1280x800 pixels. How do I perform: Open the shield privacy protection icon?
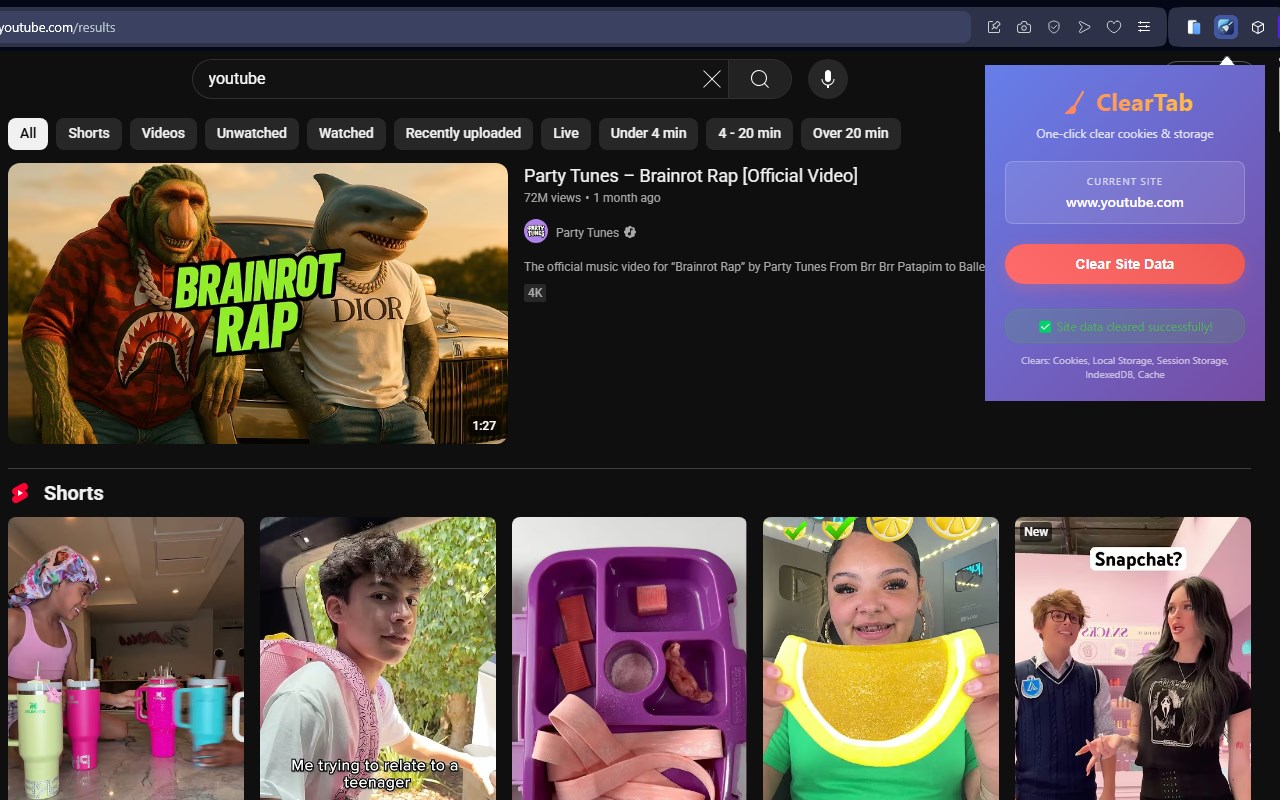(1054, 27)
